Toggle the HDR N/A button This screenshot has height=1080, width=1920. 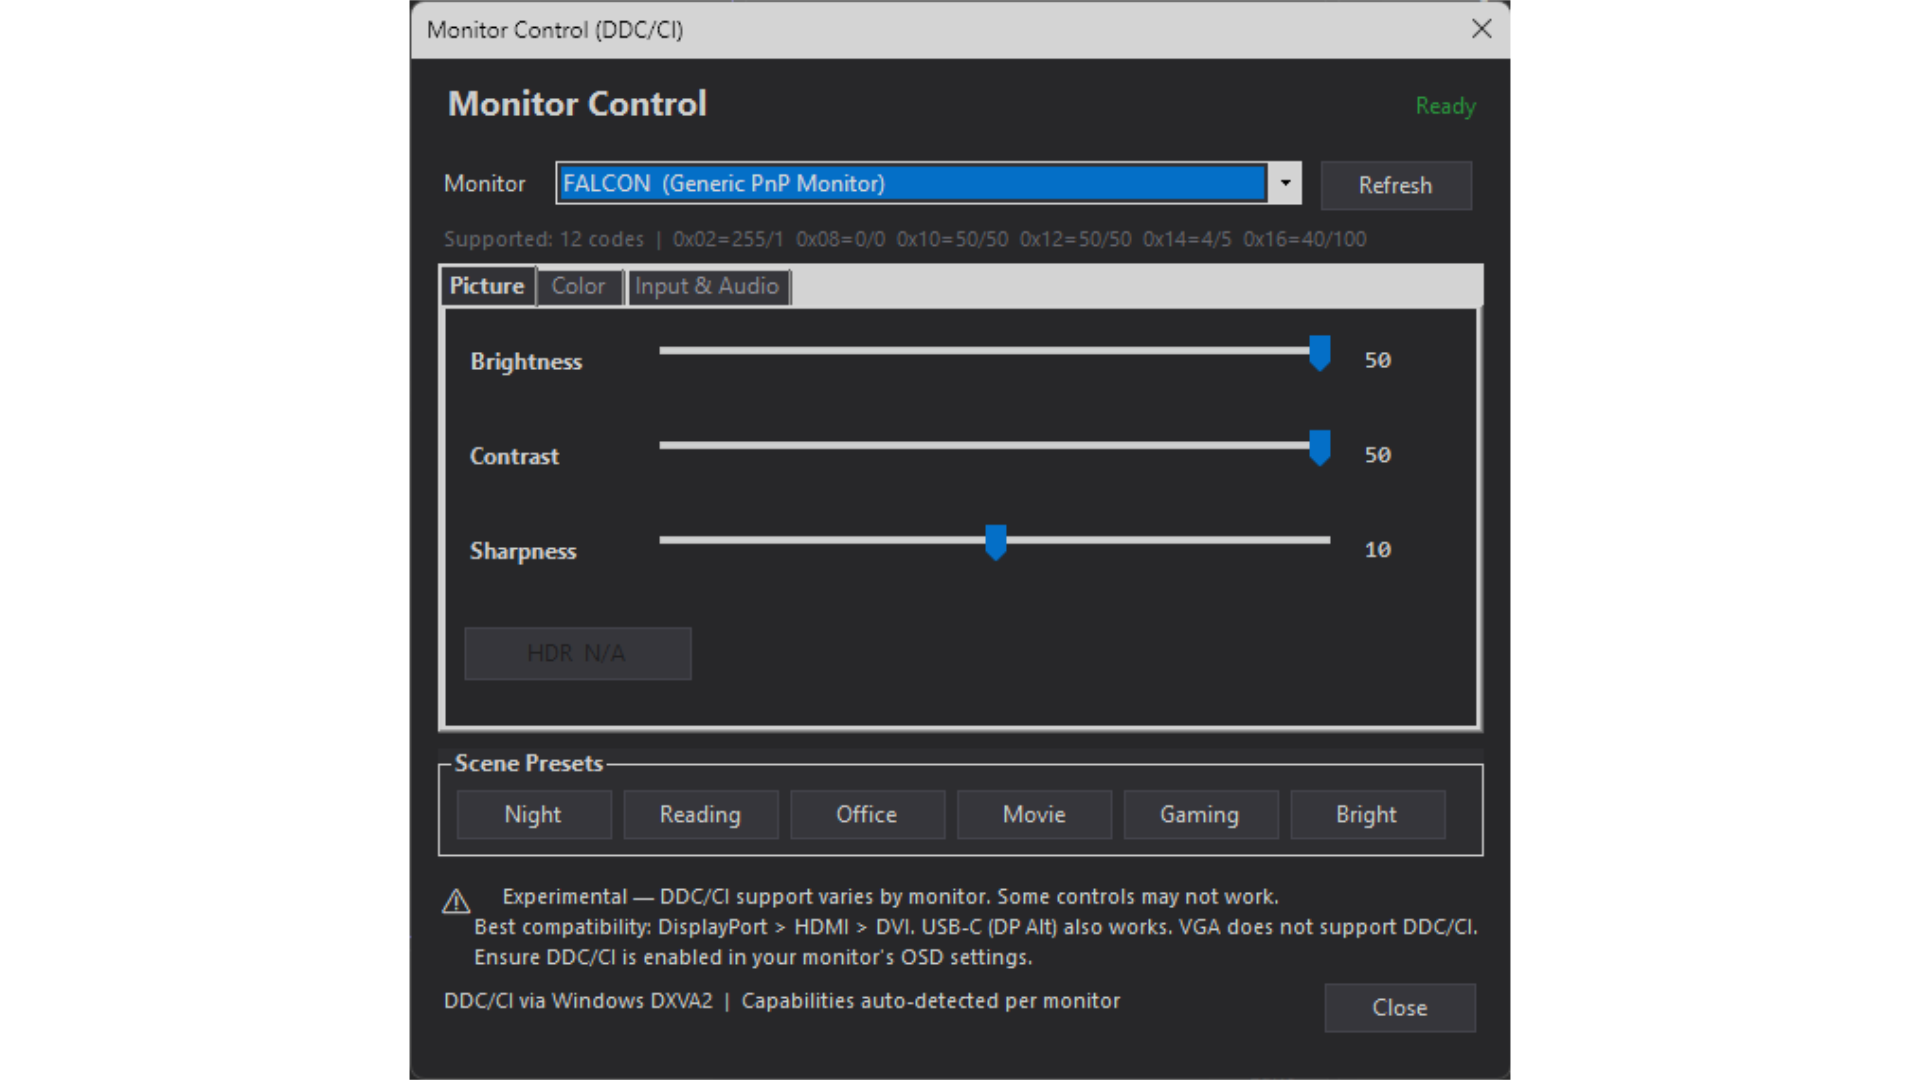pos(577,653)
